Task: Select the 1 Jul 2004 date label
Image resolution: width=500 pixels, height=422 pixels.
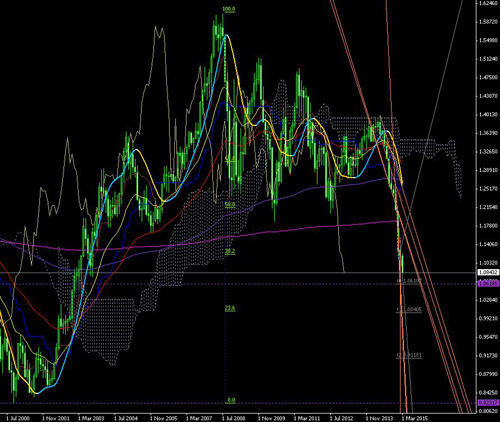Action: click(126, 418)
